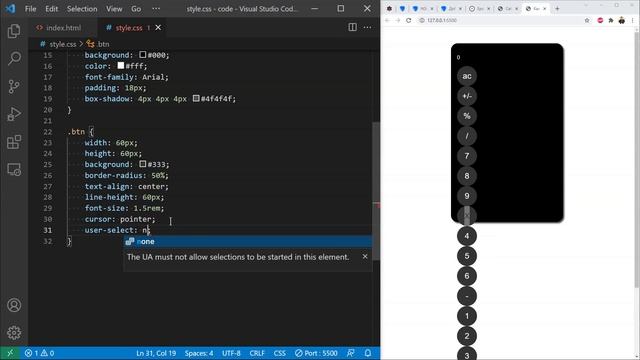Click the +/- calculator button
Image resolution: width=640 pixels, height=360 pixels.
[467, 96]
